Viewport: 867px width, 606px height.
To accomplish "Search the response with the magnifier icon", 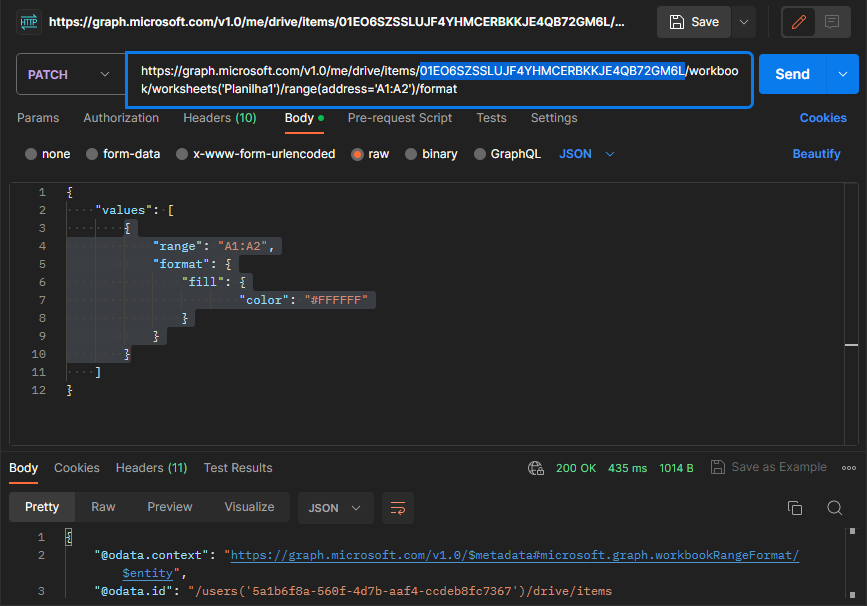I will [x=834, y=508].
